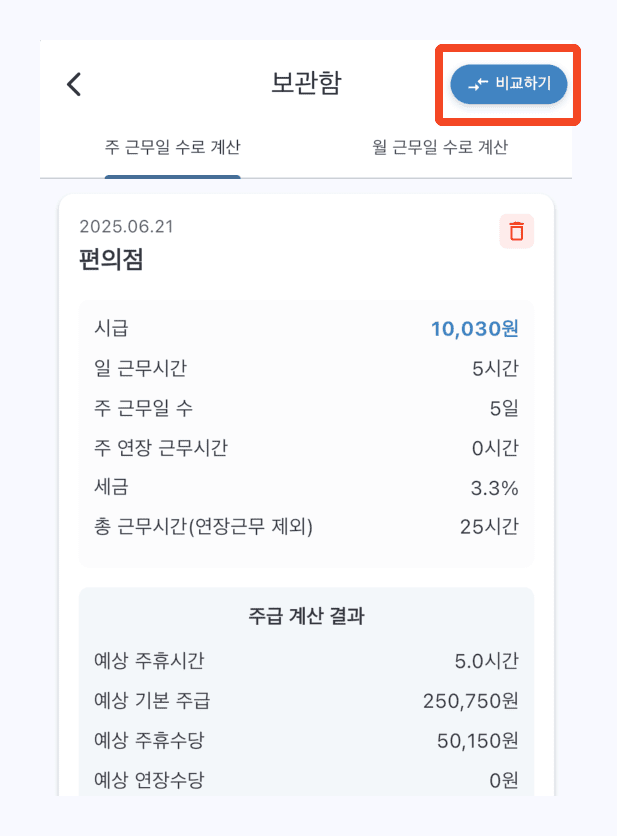Switch to the 주 근무일 수로 계산 tab
The width and height of the screenshot is (617, 836).
click(172, 148)
